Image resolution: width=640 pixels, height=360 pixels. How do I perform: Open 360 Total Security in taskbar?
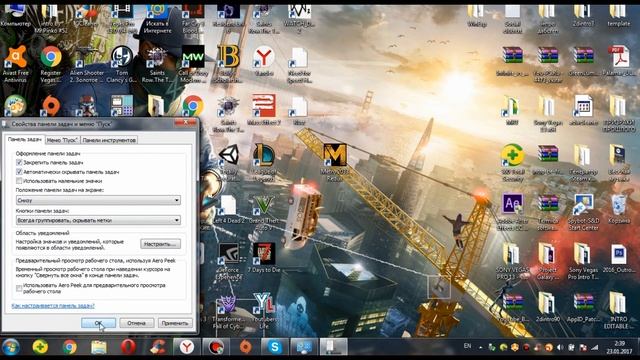point(40,347)
